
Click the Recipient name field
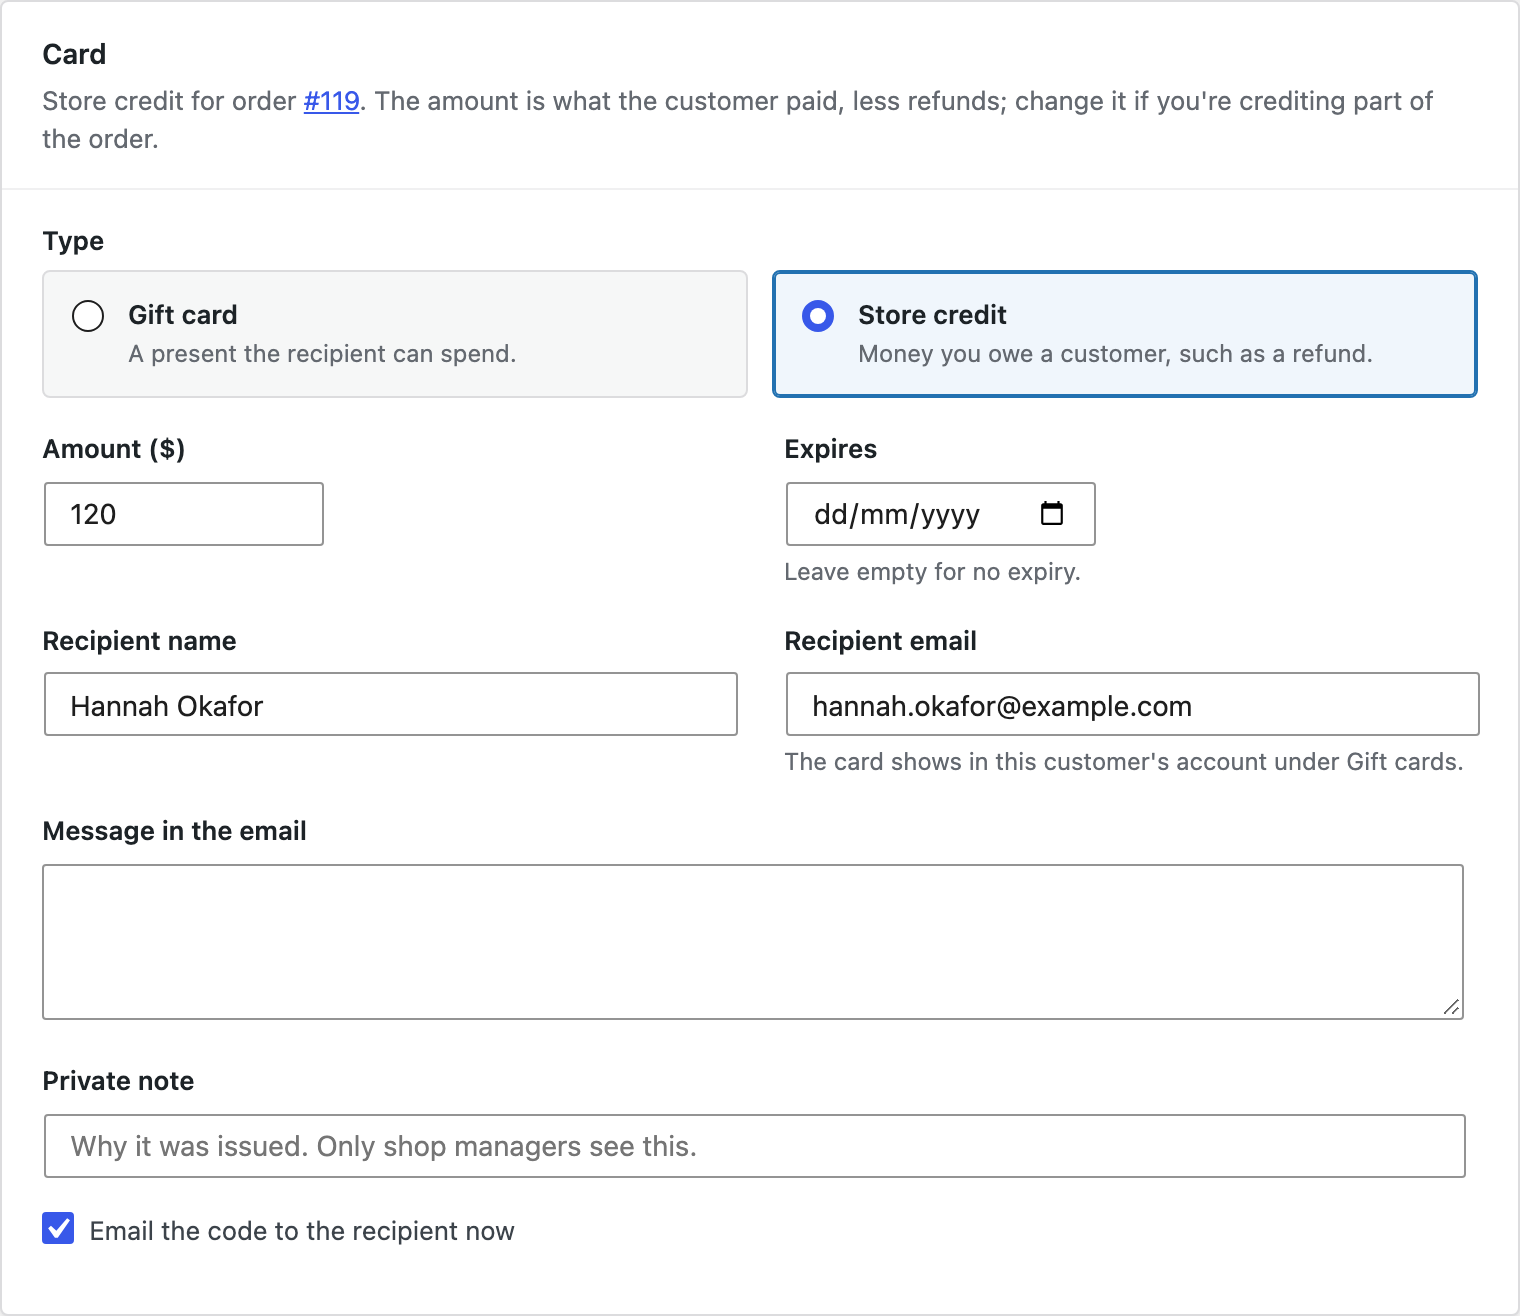pyautogui.click(x=391, y=704)
